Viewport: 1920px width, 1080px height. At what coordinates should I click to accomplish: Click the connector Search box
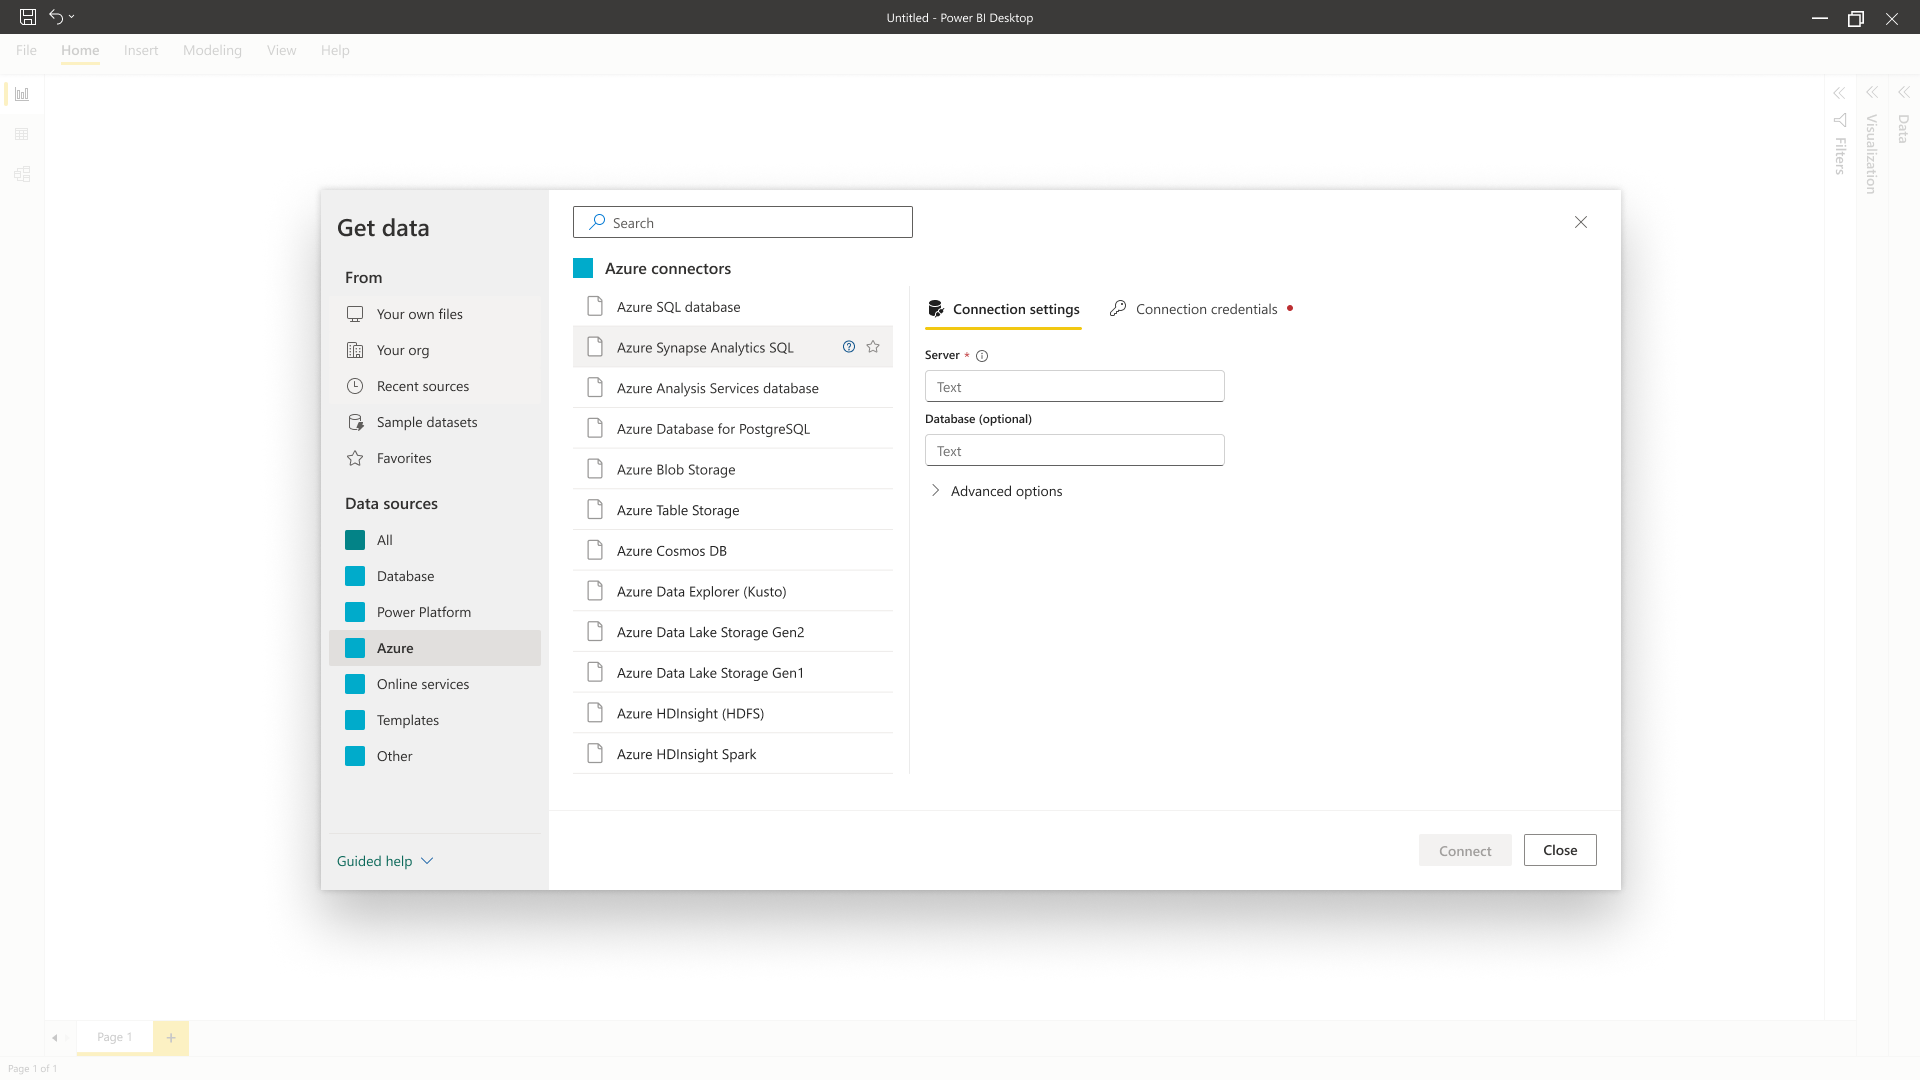coord(742,222)
